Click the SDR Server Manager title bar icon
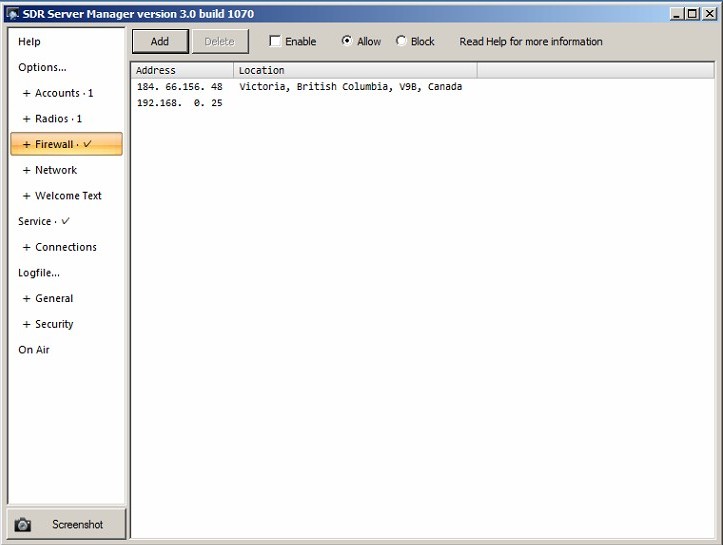The image size is (723, 545). 12,14
